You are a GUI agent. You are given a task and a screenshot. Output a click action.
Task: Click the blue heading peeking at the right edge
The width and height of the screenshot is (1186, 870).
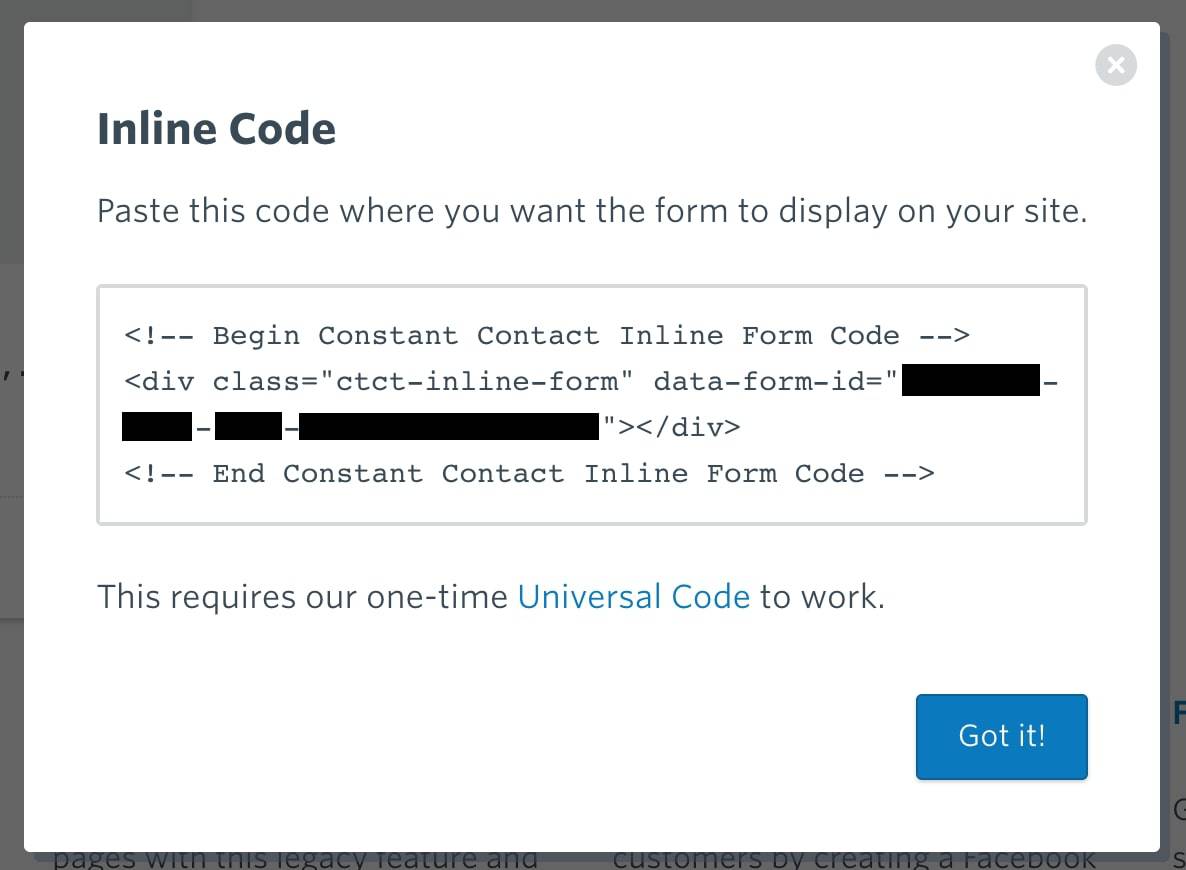(1178, 712)
